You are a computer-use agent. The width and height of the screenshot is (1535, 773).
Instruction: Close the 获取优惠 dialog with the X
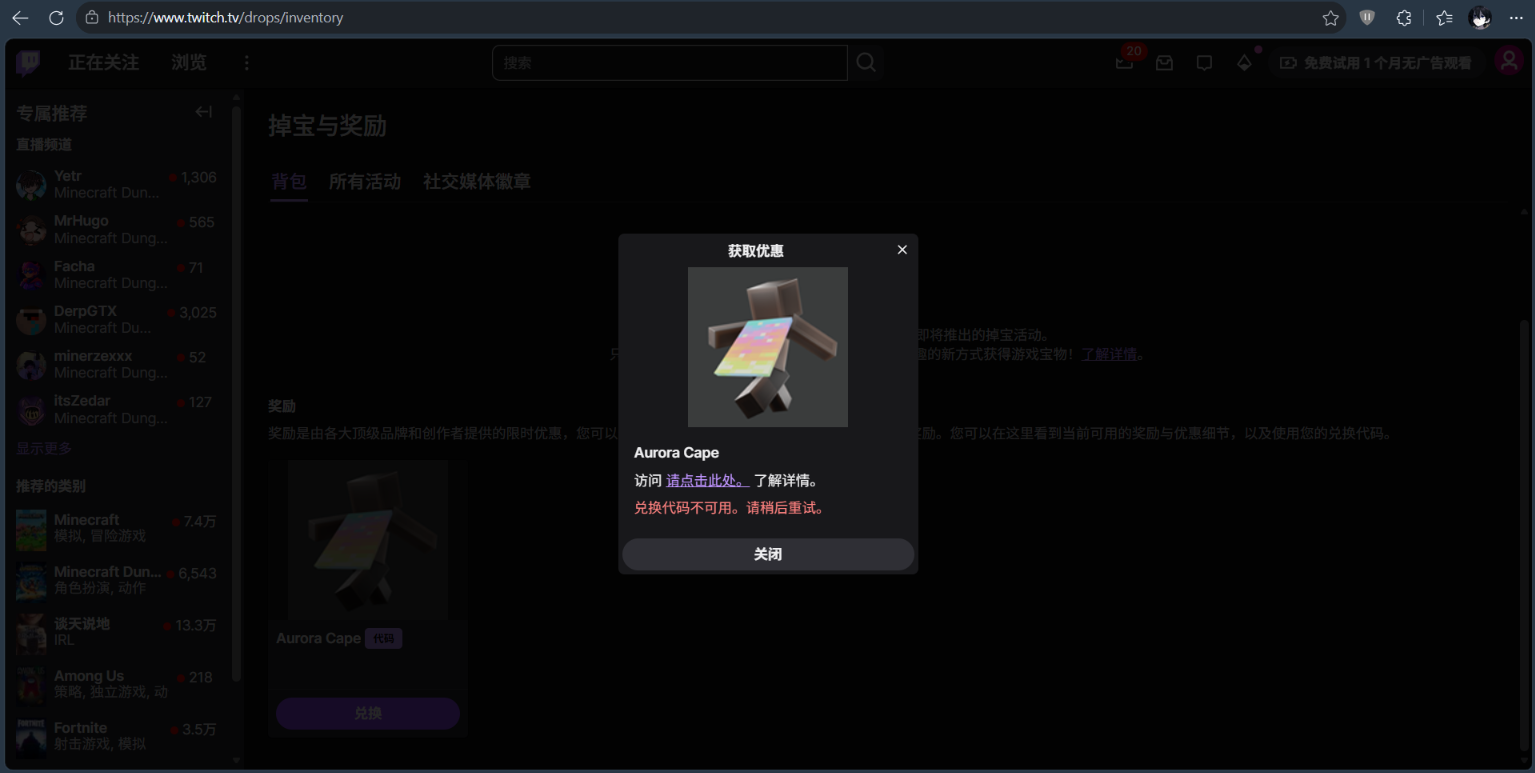(x=902, y=250)
